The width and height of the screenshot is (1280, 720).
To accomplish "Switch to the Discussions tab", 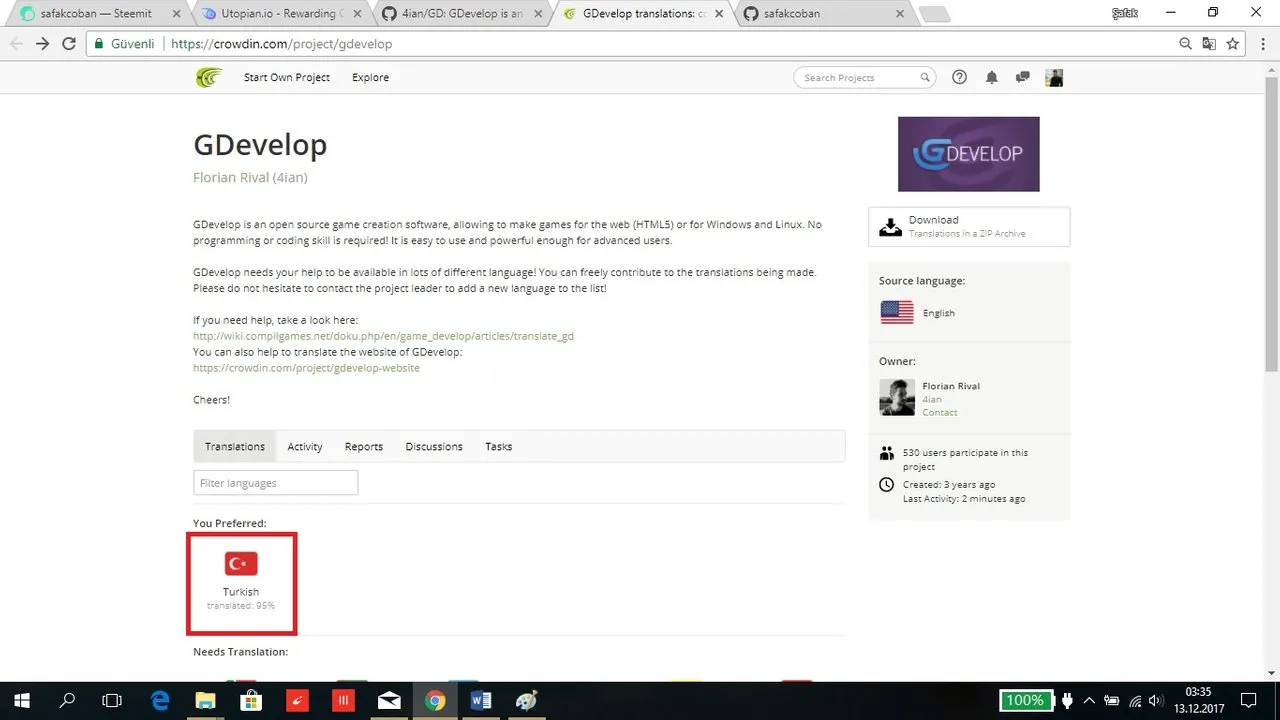I will (x=434, y=446).
